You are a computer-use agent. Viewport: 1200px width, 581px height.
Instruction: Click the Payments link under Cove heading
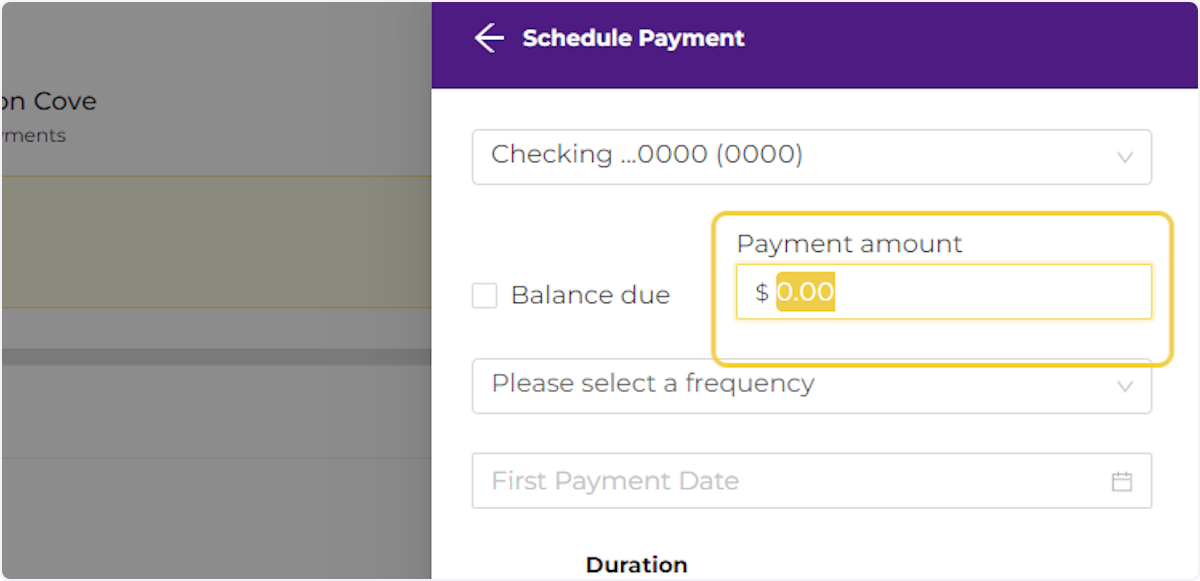(34, 135)
